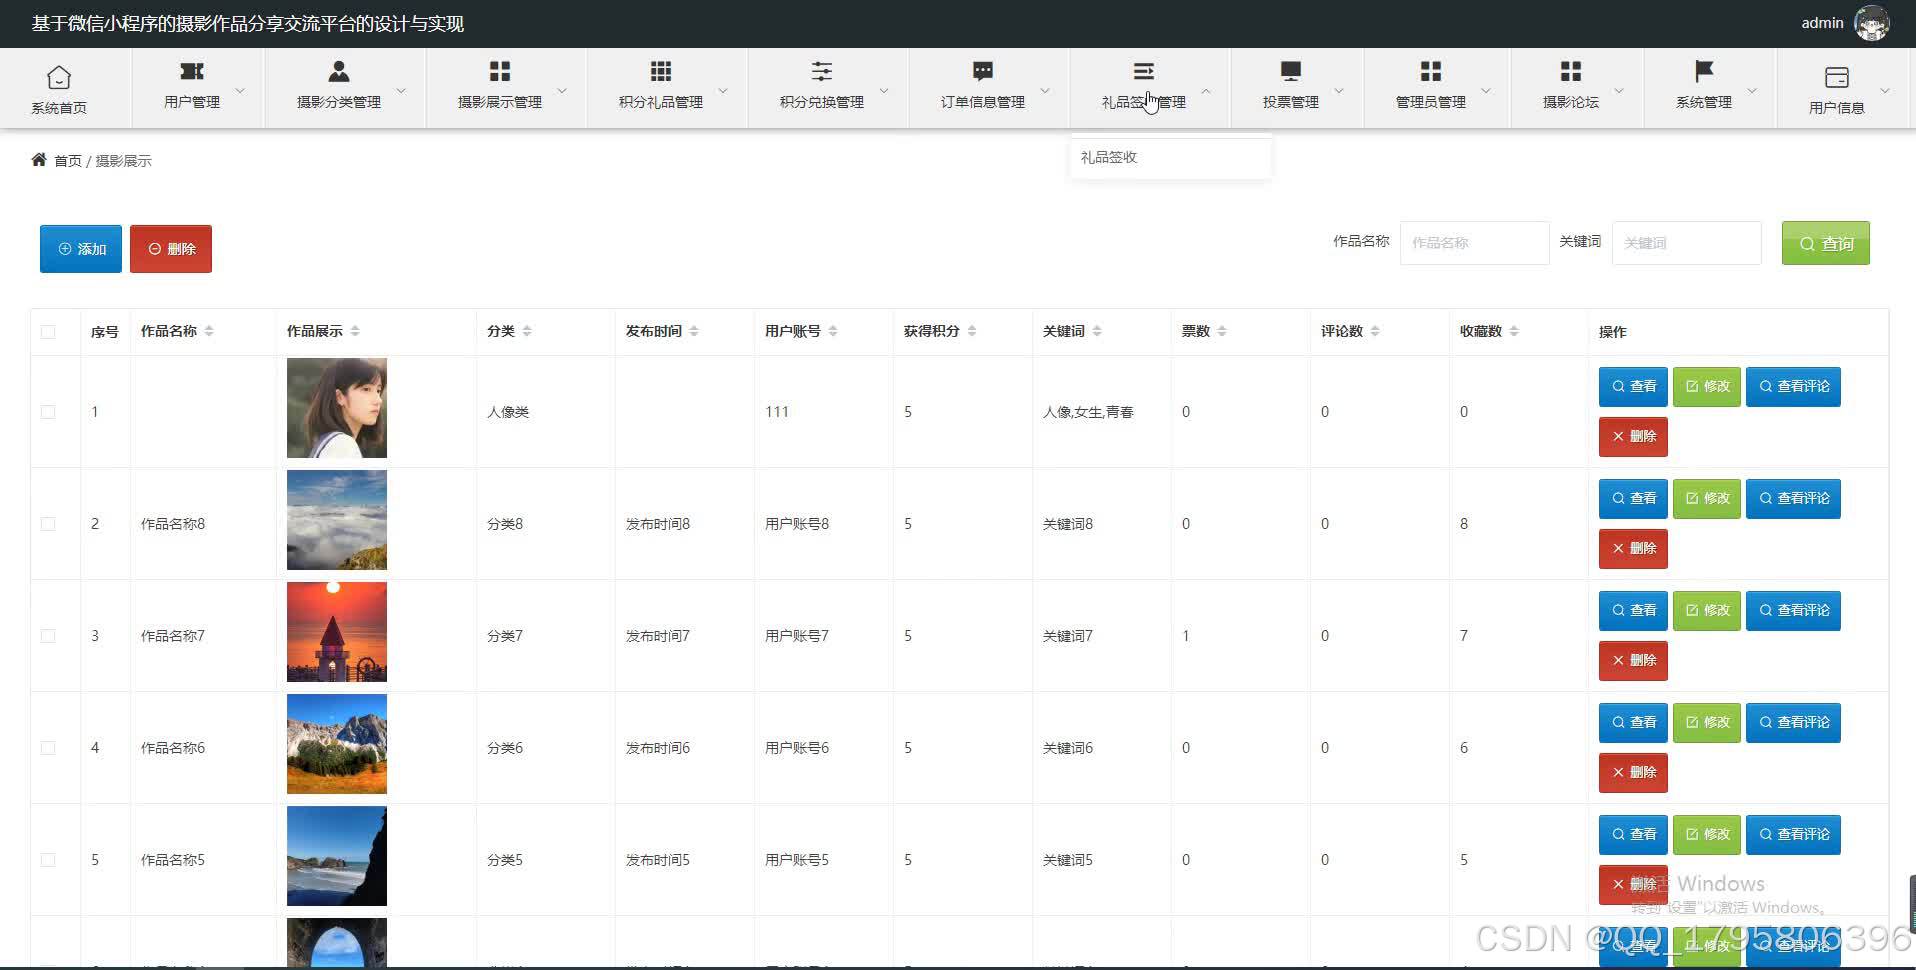The image size is (1916, 970).
Task: Expand the 订单信息管理 menu chevron
Action: tap(1045, 90)
